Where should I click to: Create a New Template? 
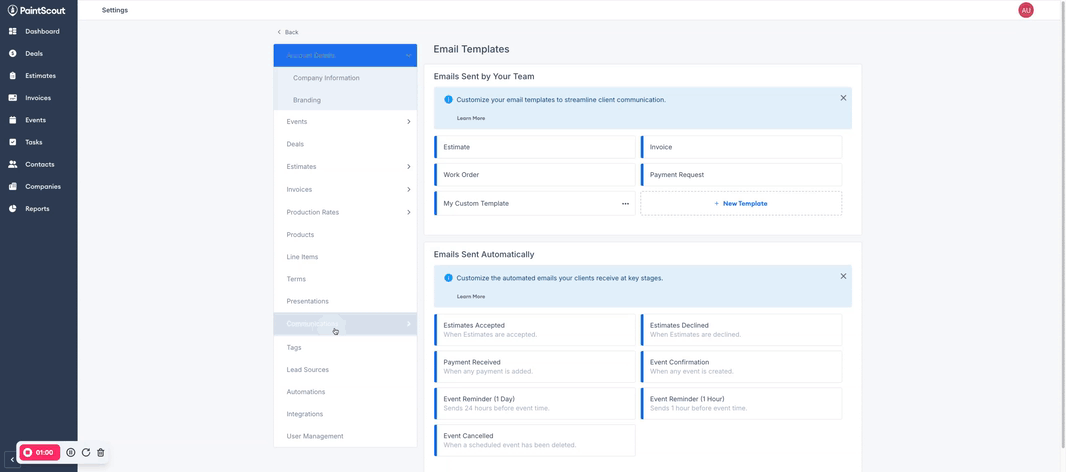click(x=741, y=203)
